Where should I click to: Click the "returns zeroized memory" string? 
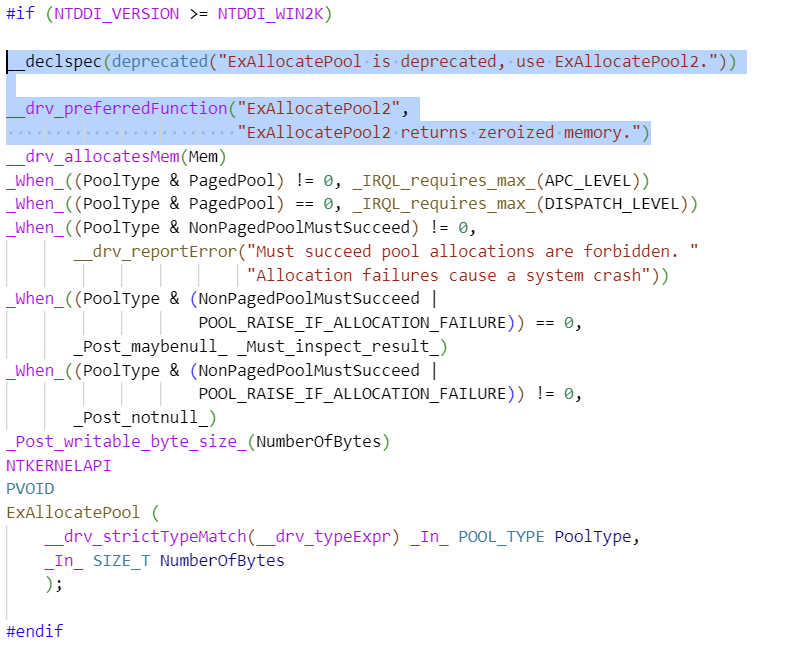443,132
